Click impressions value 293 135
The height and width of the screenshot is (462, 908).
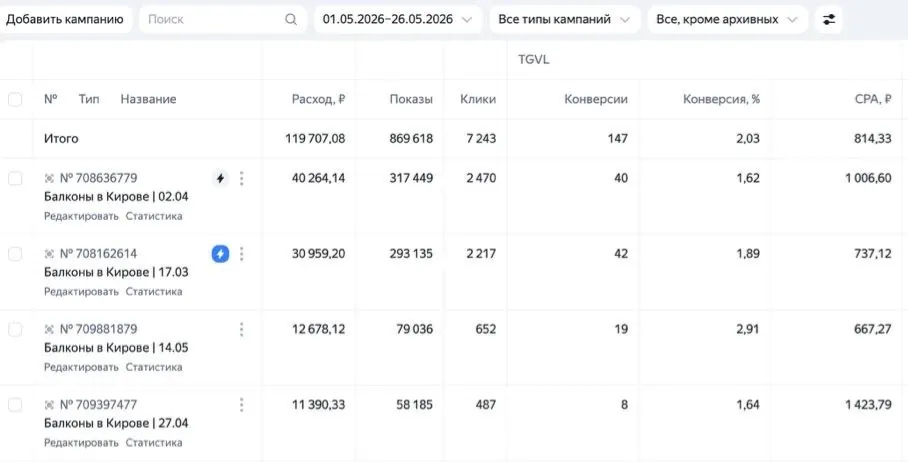pyautogui.click(x=411, y=254)
